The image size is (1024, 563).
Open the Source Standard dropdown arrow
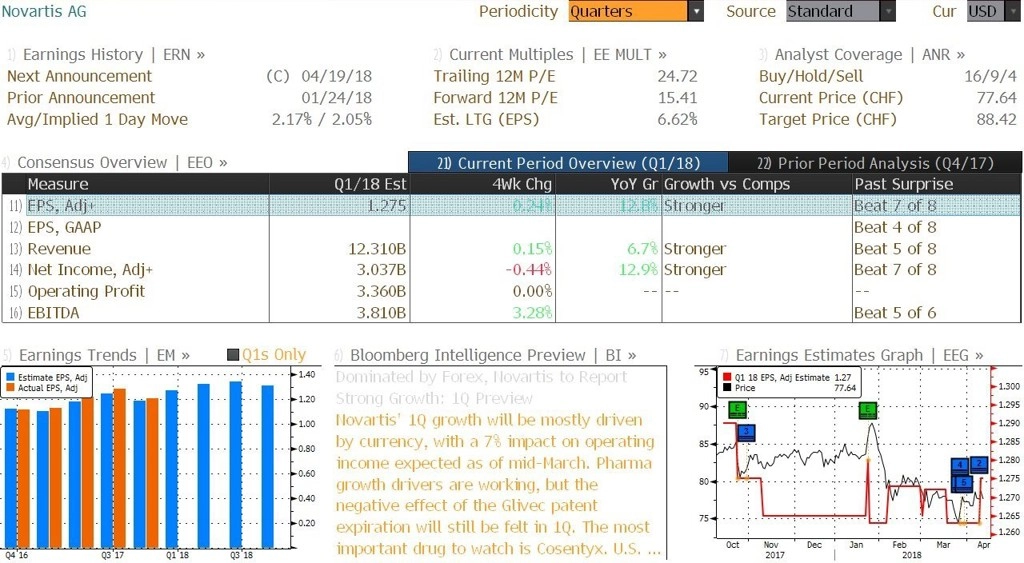888,11
